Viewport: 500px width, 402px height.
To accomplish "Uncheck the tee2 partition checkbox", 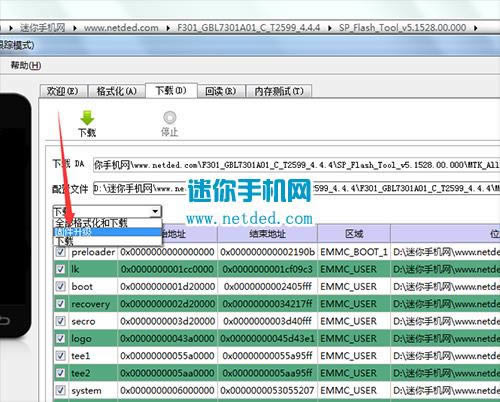I will coord(60,373).
